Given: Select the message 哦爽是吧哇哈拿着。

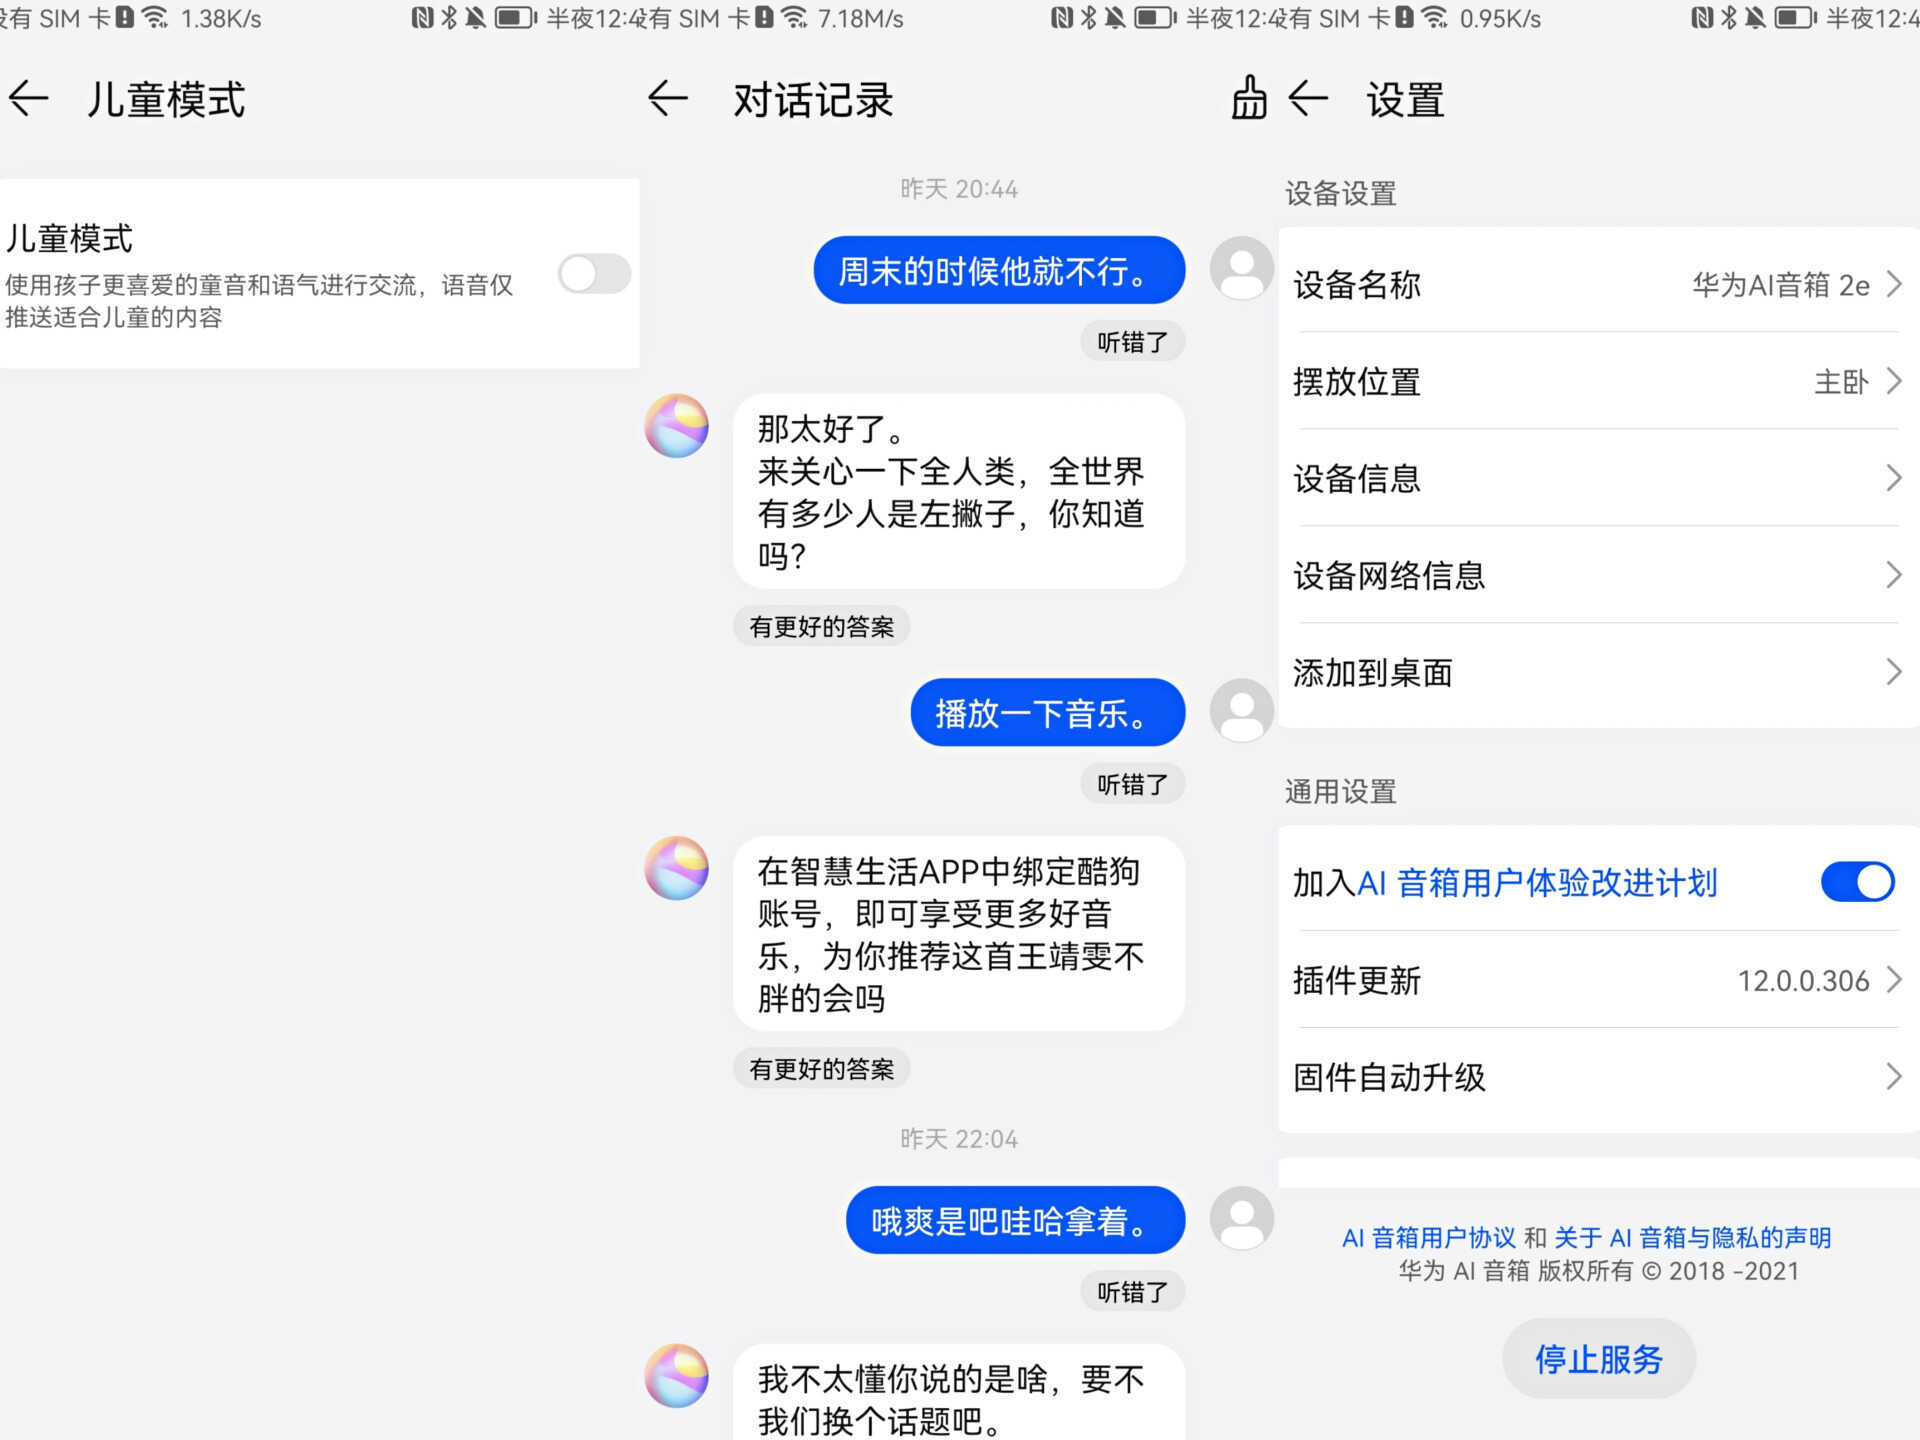Looking at the screenshot, I should [x=1015, y=1220].
